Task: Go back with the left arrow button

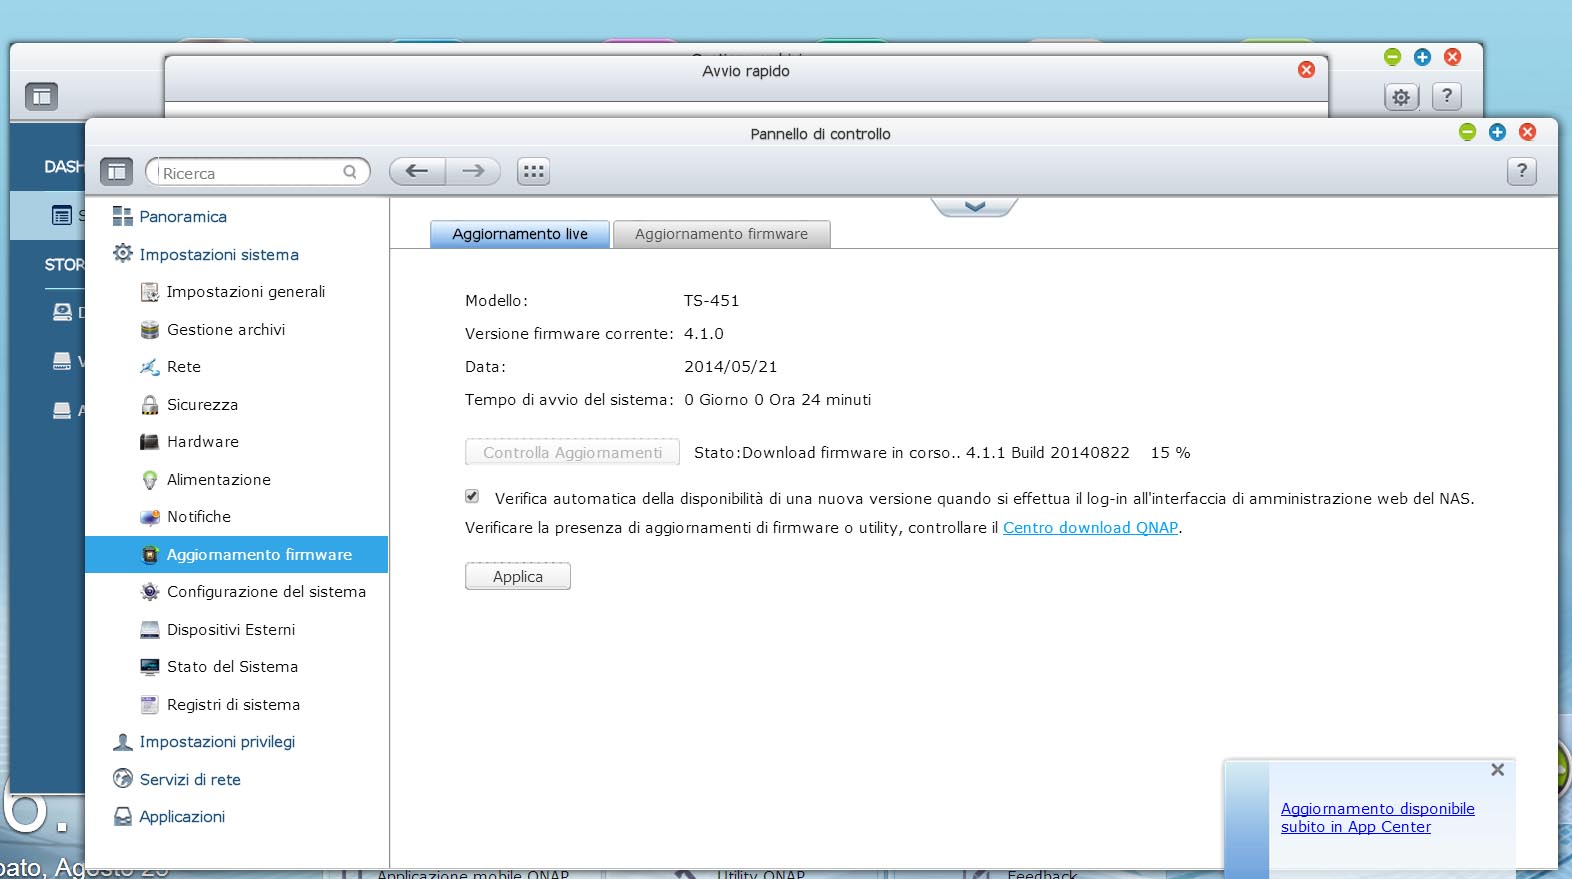Action: 417,172
